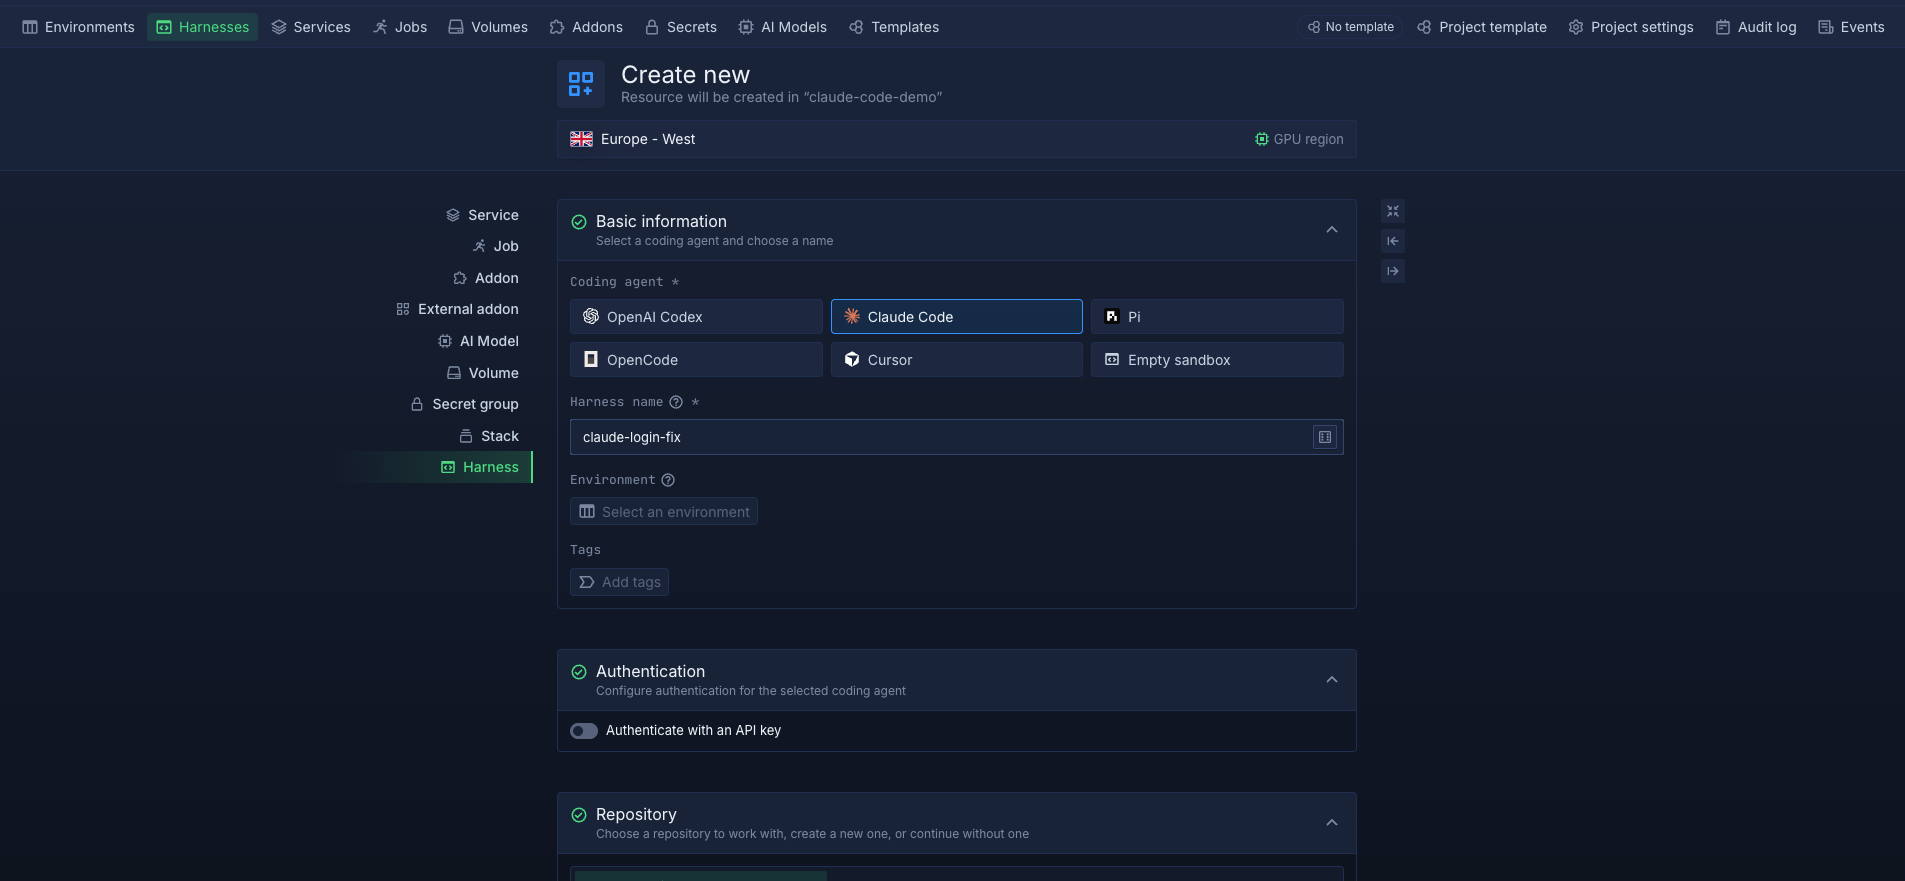Screen dimensions: 1905x881
Task: Select AI Model in the resource type sidebar
Action: 478,341
